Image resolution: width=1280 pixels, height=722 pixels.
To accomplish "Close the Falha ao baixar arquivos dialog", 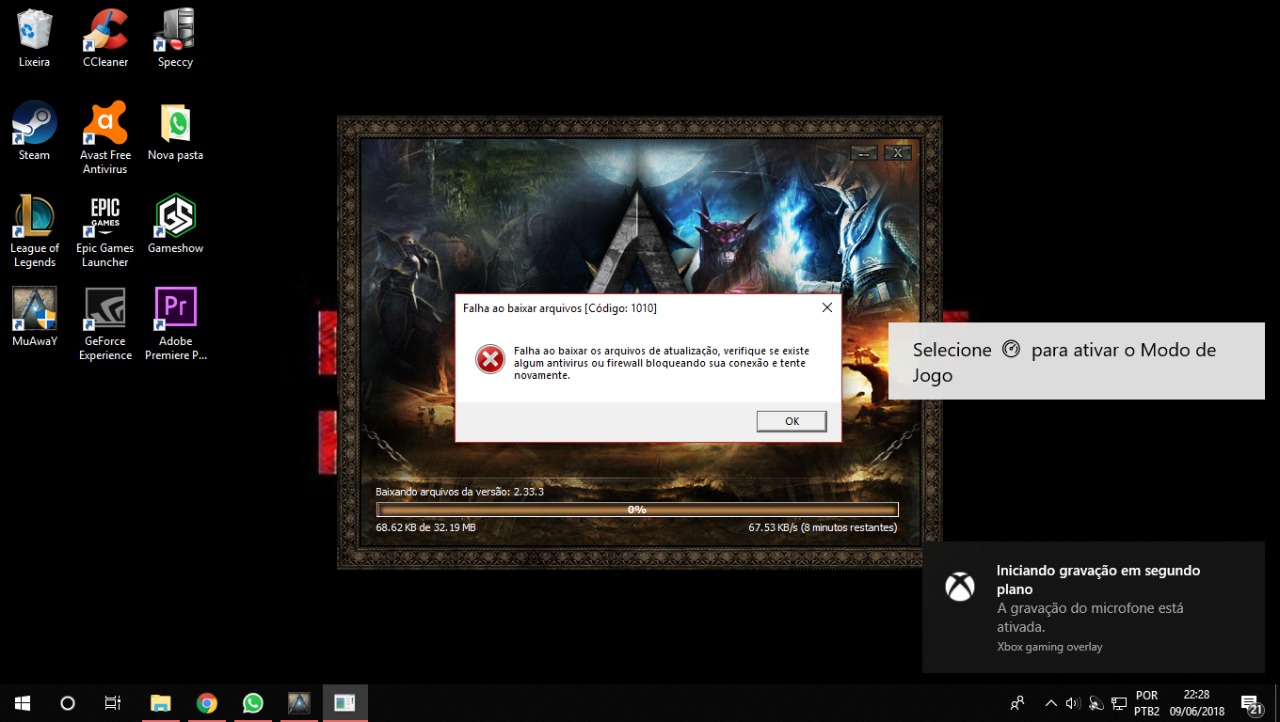I will [826, 308].
